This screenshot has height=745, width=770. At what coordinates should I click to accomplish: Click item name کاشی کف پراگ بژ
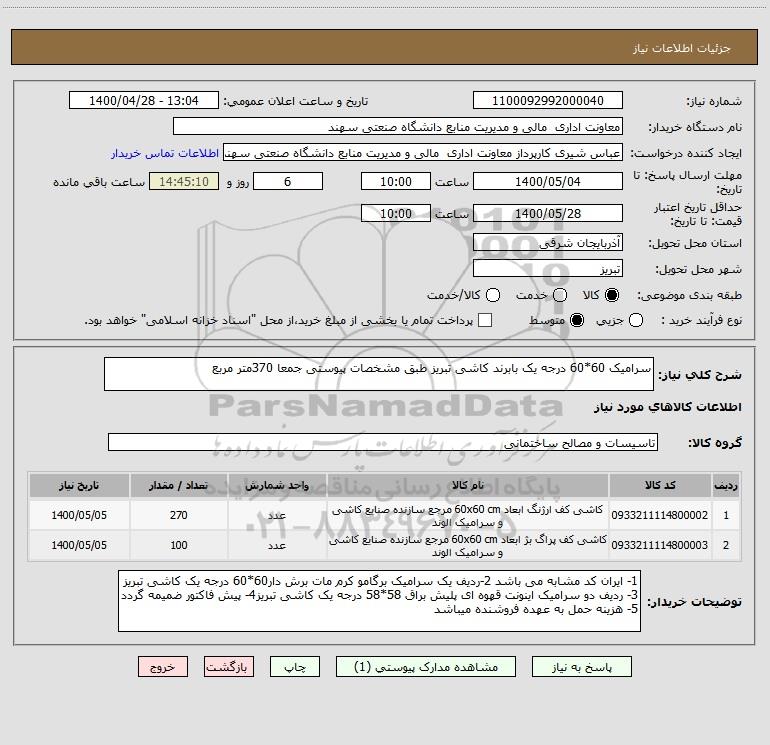tap(468, 546)
